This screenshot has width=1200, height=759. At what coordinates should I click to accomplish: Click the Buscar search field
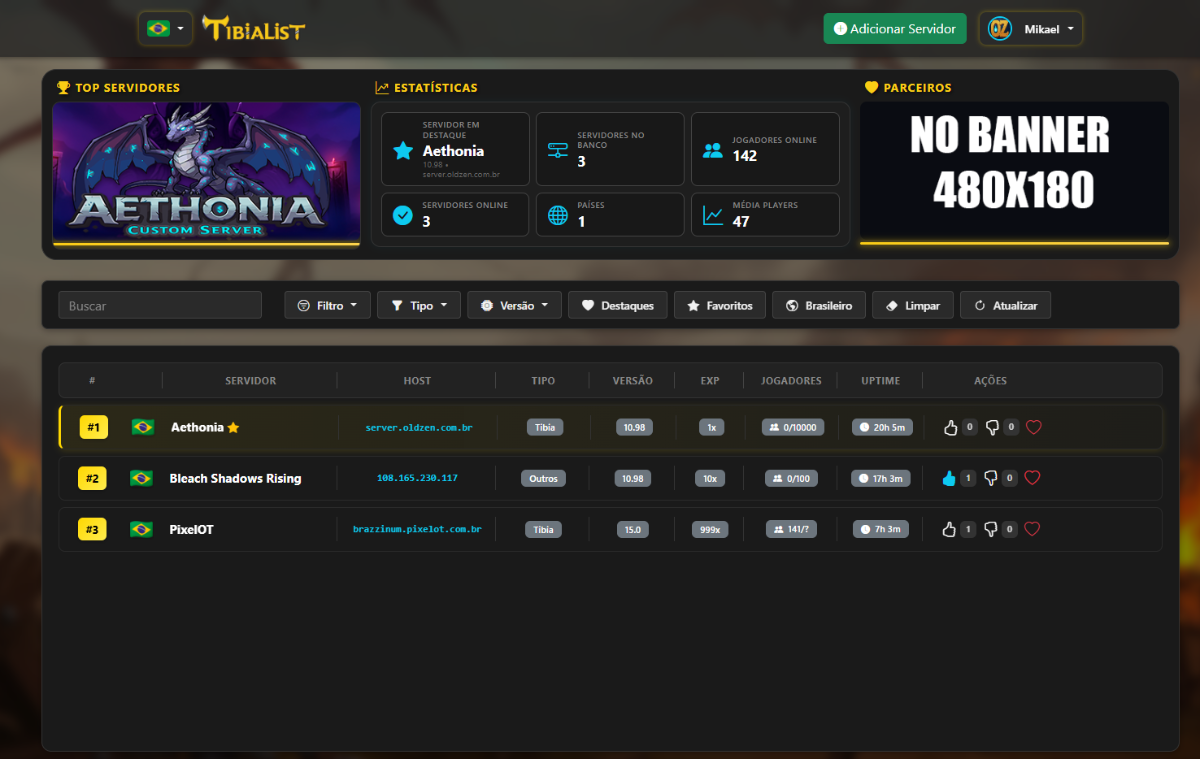point(160,305)
